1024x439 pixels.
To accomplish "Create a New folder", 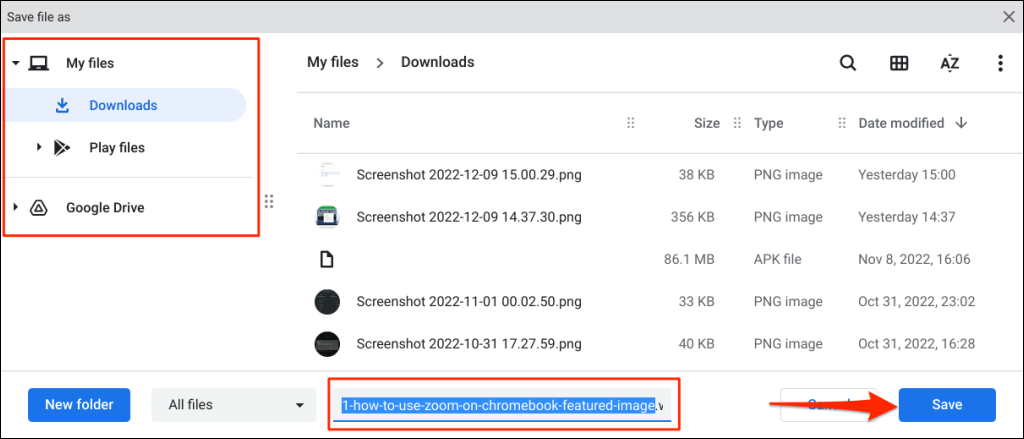I will pyautogui.click(x=79, y=405).
